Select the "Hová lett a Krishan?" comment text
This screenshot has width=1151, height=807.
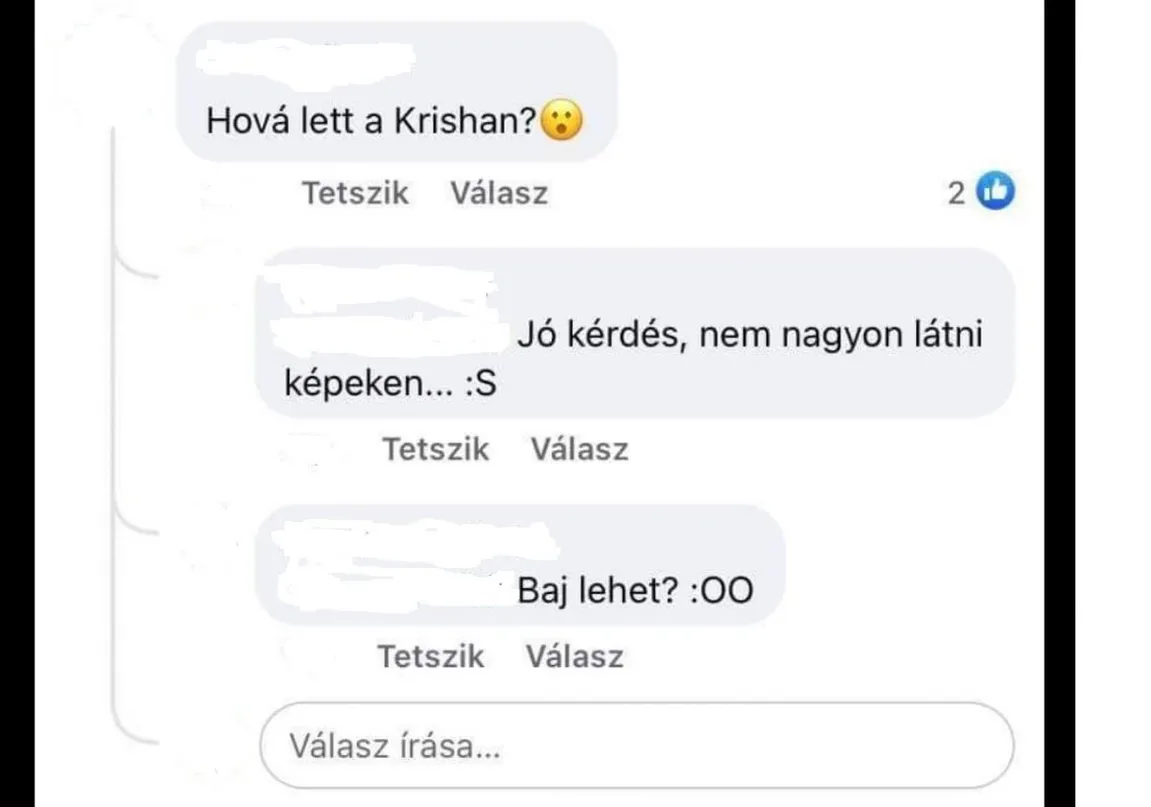click(x=372, y=122)
